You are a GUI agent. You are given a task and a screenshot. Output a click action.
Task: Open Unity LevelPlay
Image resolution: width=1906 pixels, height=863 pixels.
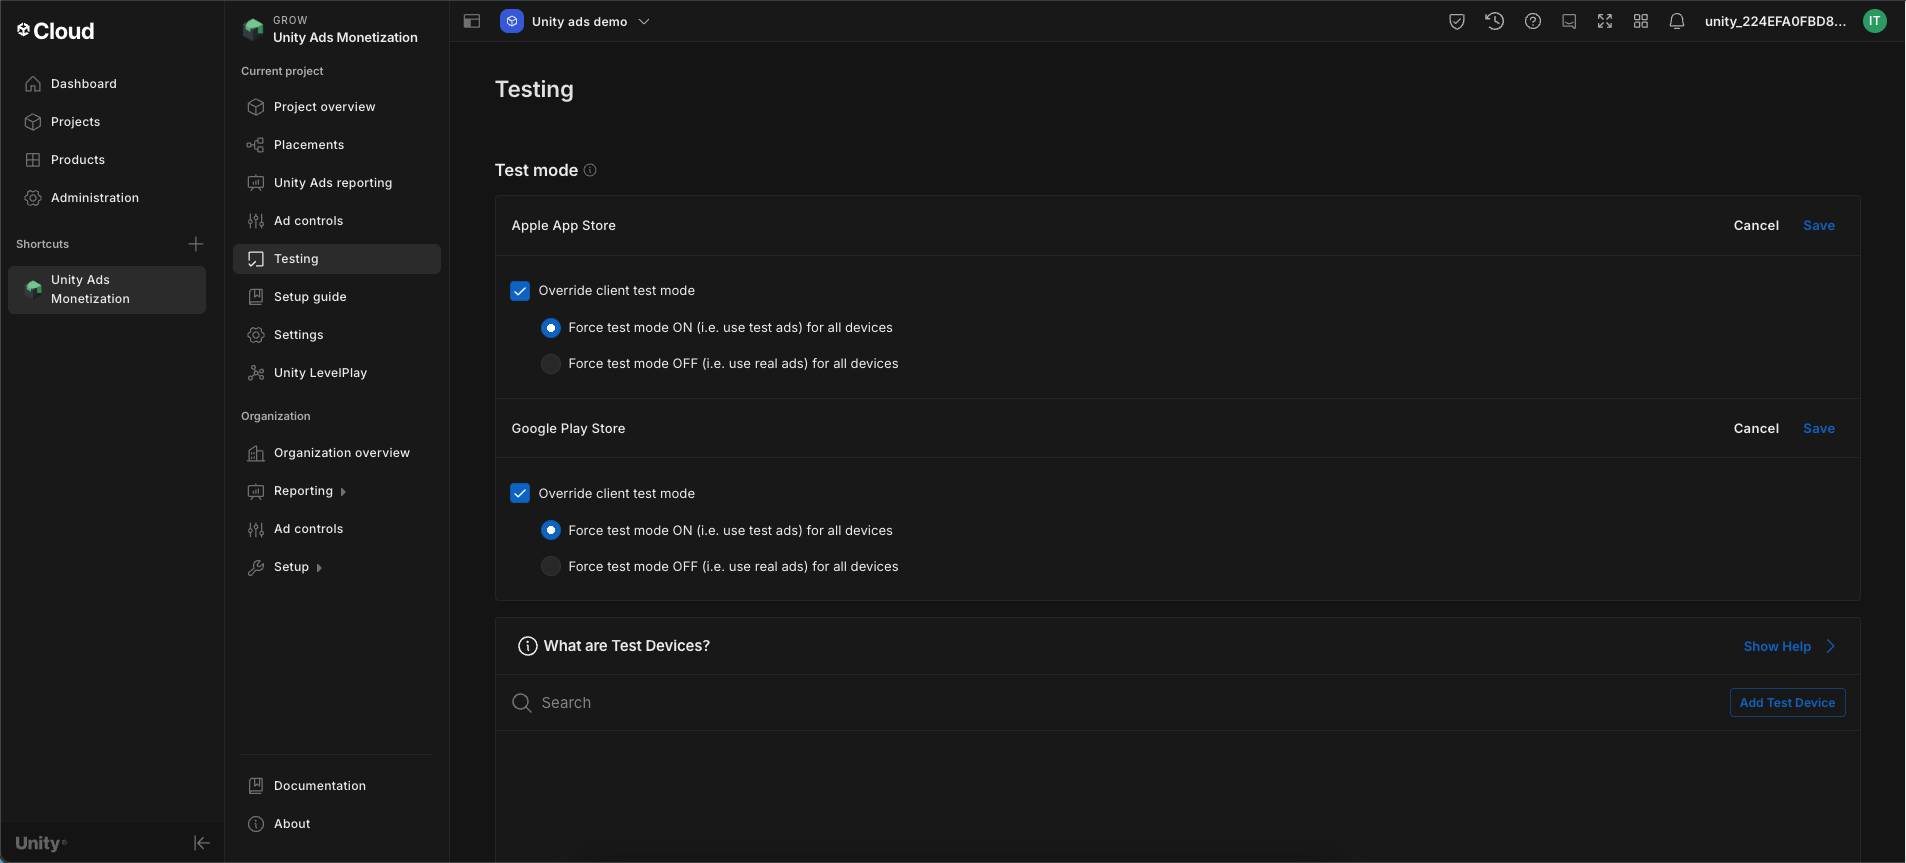click(x=337, y=373)
